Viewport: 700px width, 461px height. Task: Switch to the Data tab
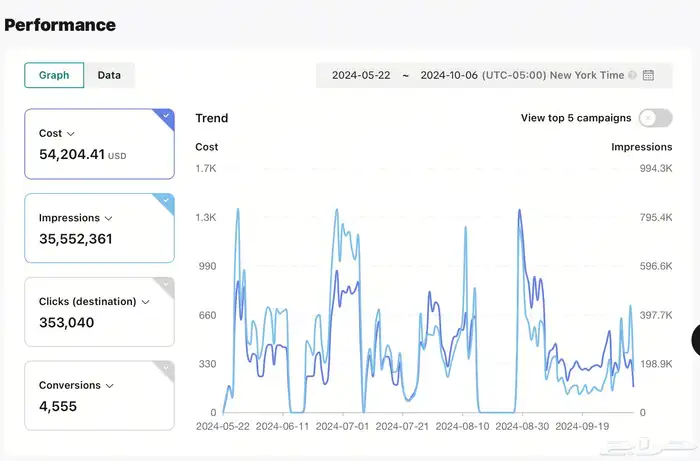tap(109, 75)
